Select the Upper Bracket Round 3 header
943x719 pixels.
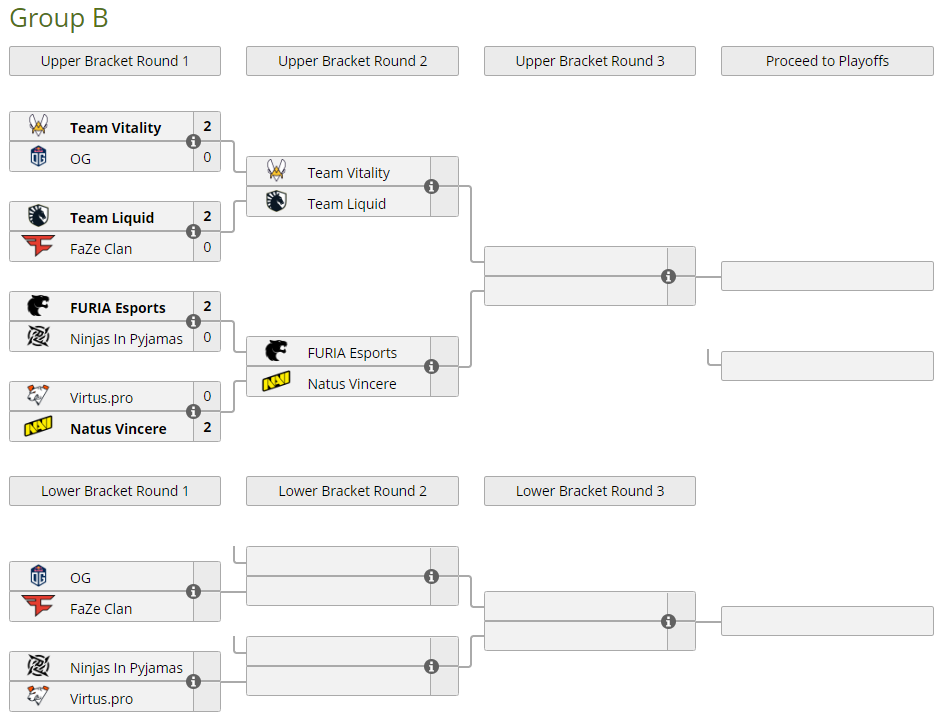pos(590,61)
